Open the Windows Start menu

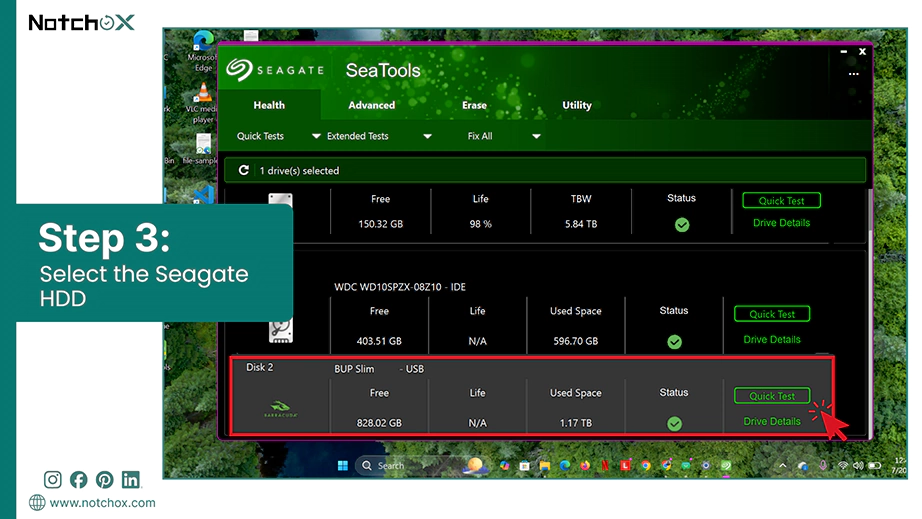[343, 466]
